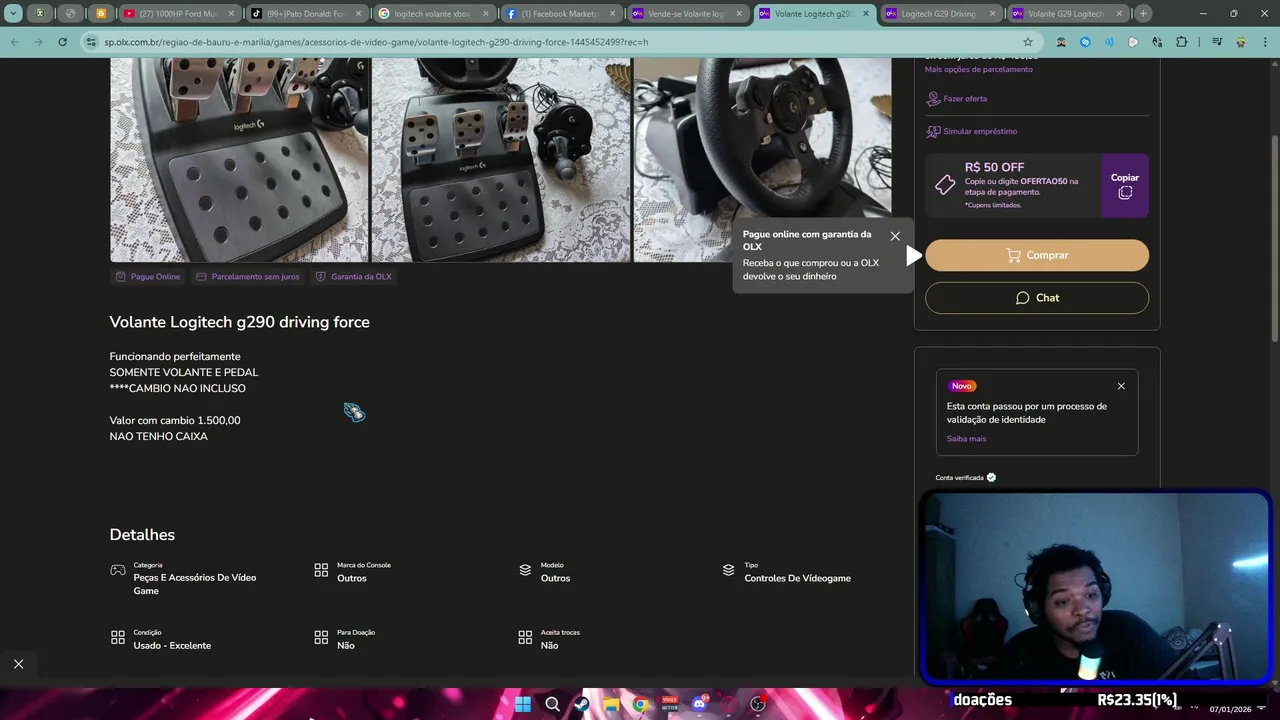Click the Pague Online tag
This screenshot has width=1280, height=720.
148,277
